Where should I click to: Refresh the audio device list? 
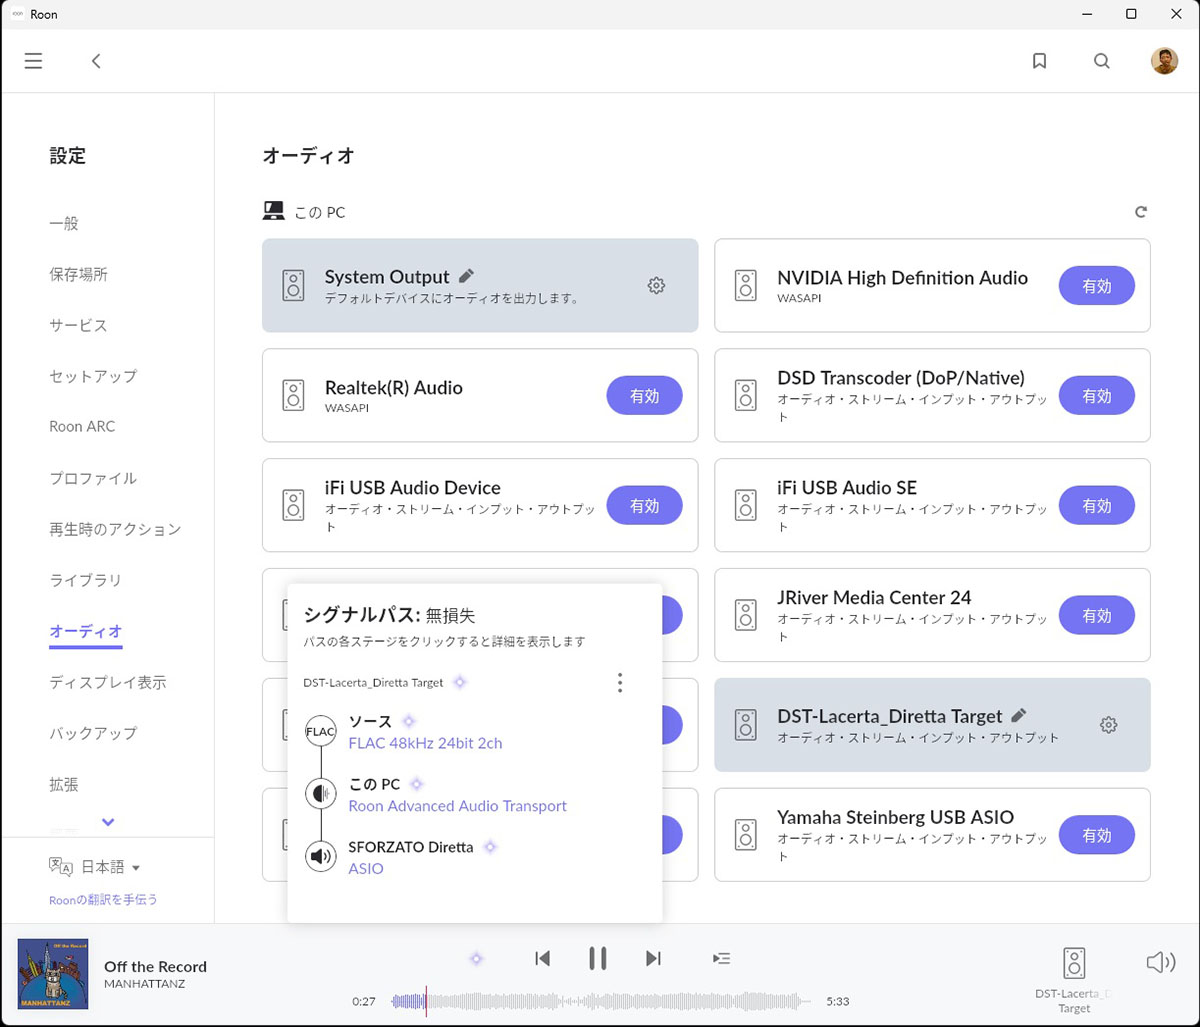(1141, 212)
